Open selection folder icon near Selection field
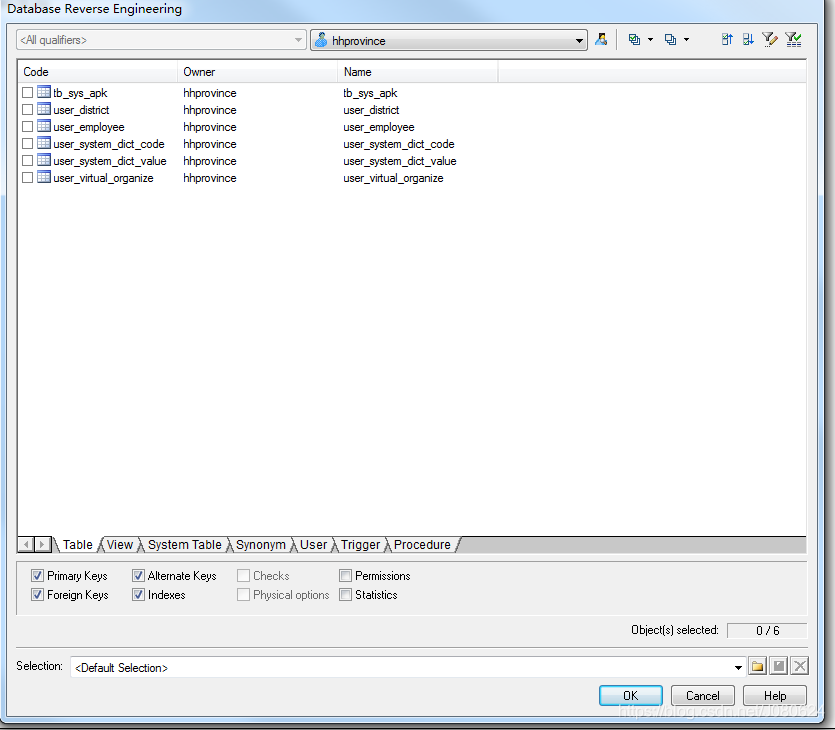835x730 pixels. pyautogui.click(x=757, y=666)
